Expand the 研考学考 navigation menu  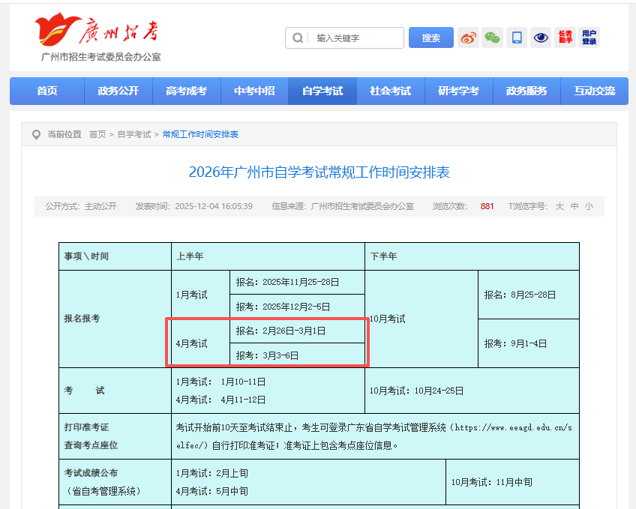coord(458,91)
